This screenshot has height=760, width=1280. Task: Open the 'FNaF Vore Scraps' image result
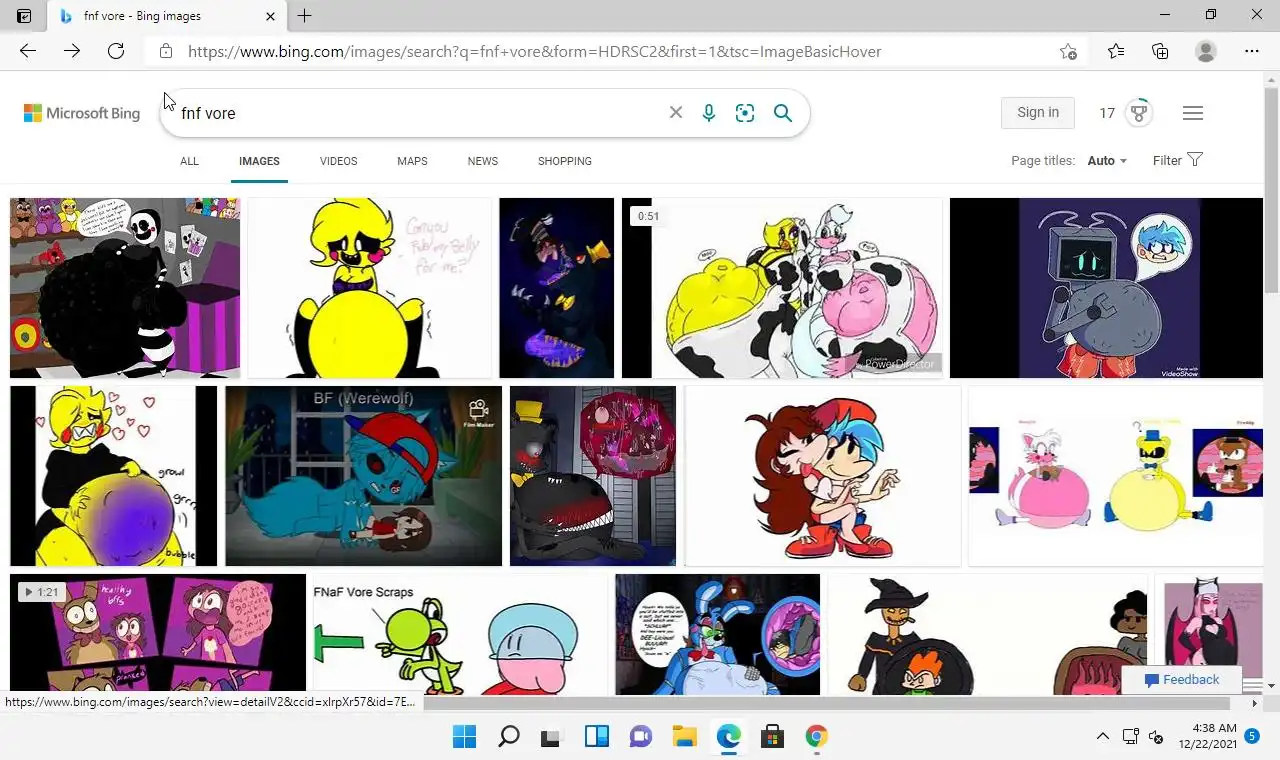[459, 635]
